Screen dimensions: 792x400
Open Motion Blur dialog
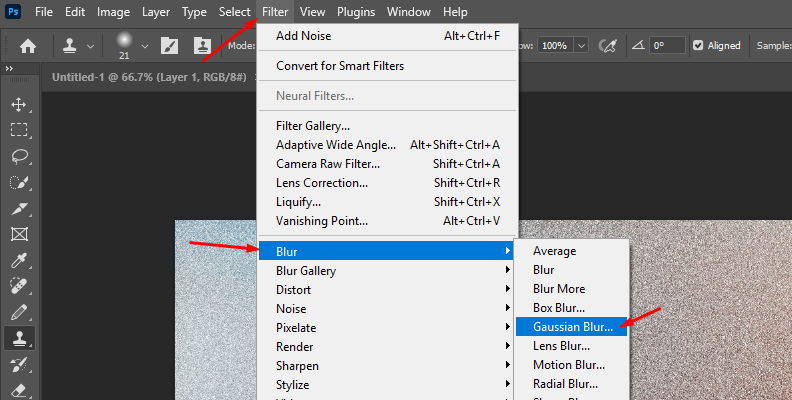coord(571,365)
